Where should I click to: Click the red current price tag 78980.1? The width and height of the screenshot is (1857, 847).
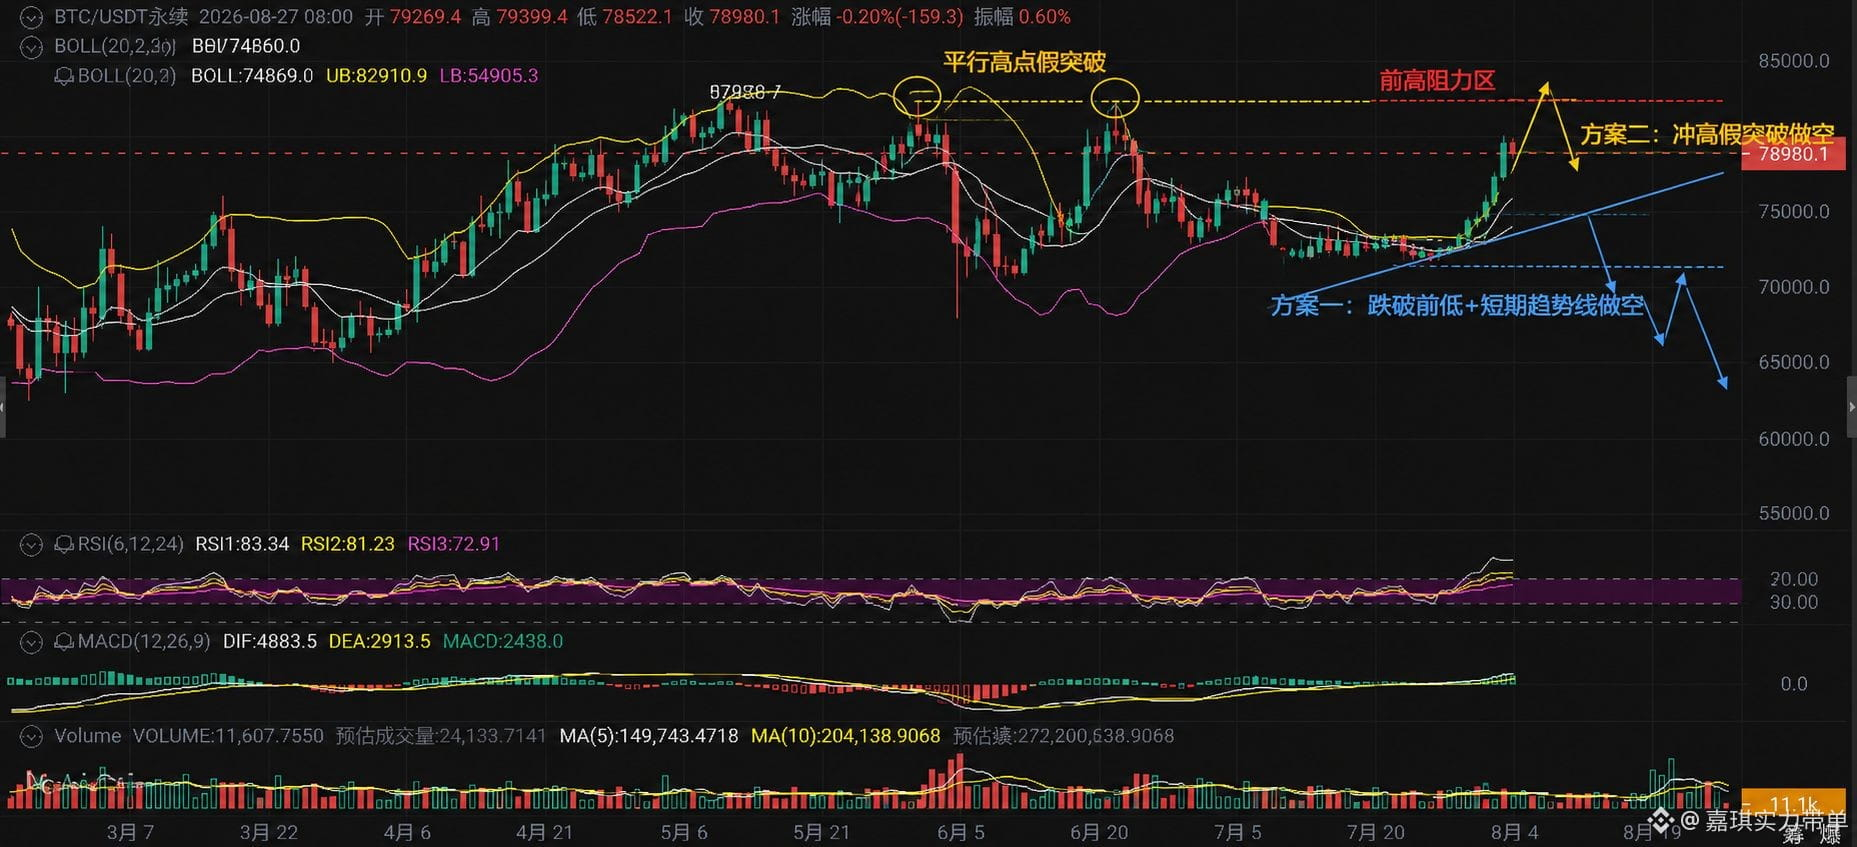coord(1793,154)
